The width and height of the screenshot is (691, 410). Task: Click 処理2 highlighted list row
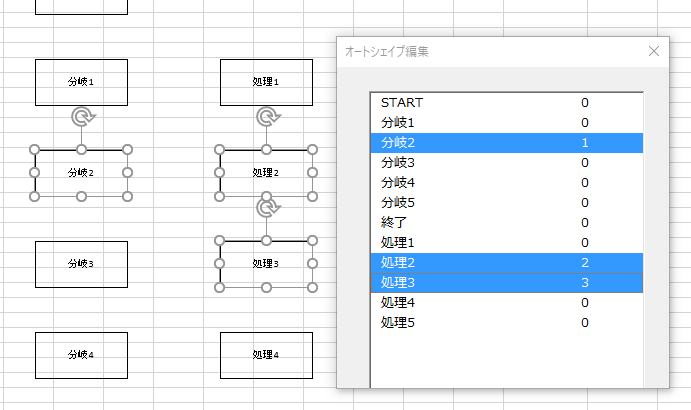[x=507, y=263]
